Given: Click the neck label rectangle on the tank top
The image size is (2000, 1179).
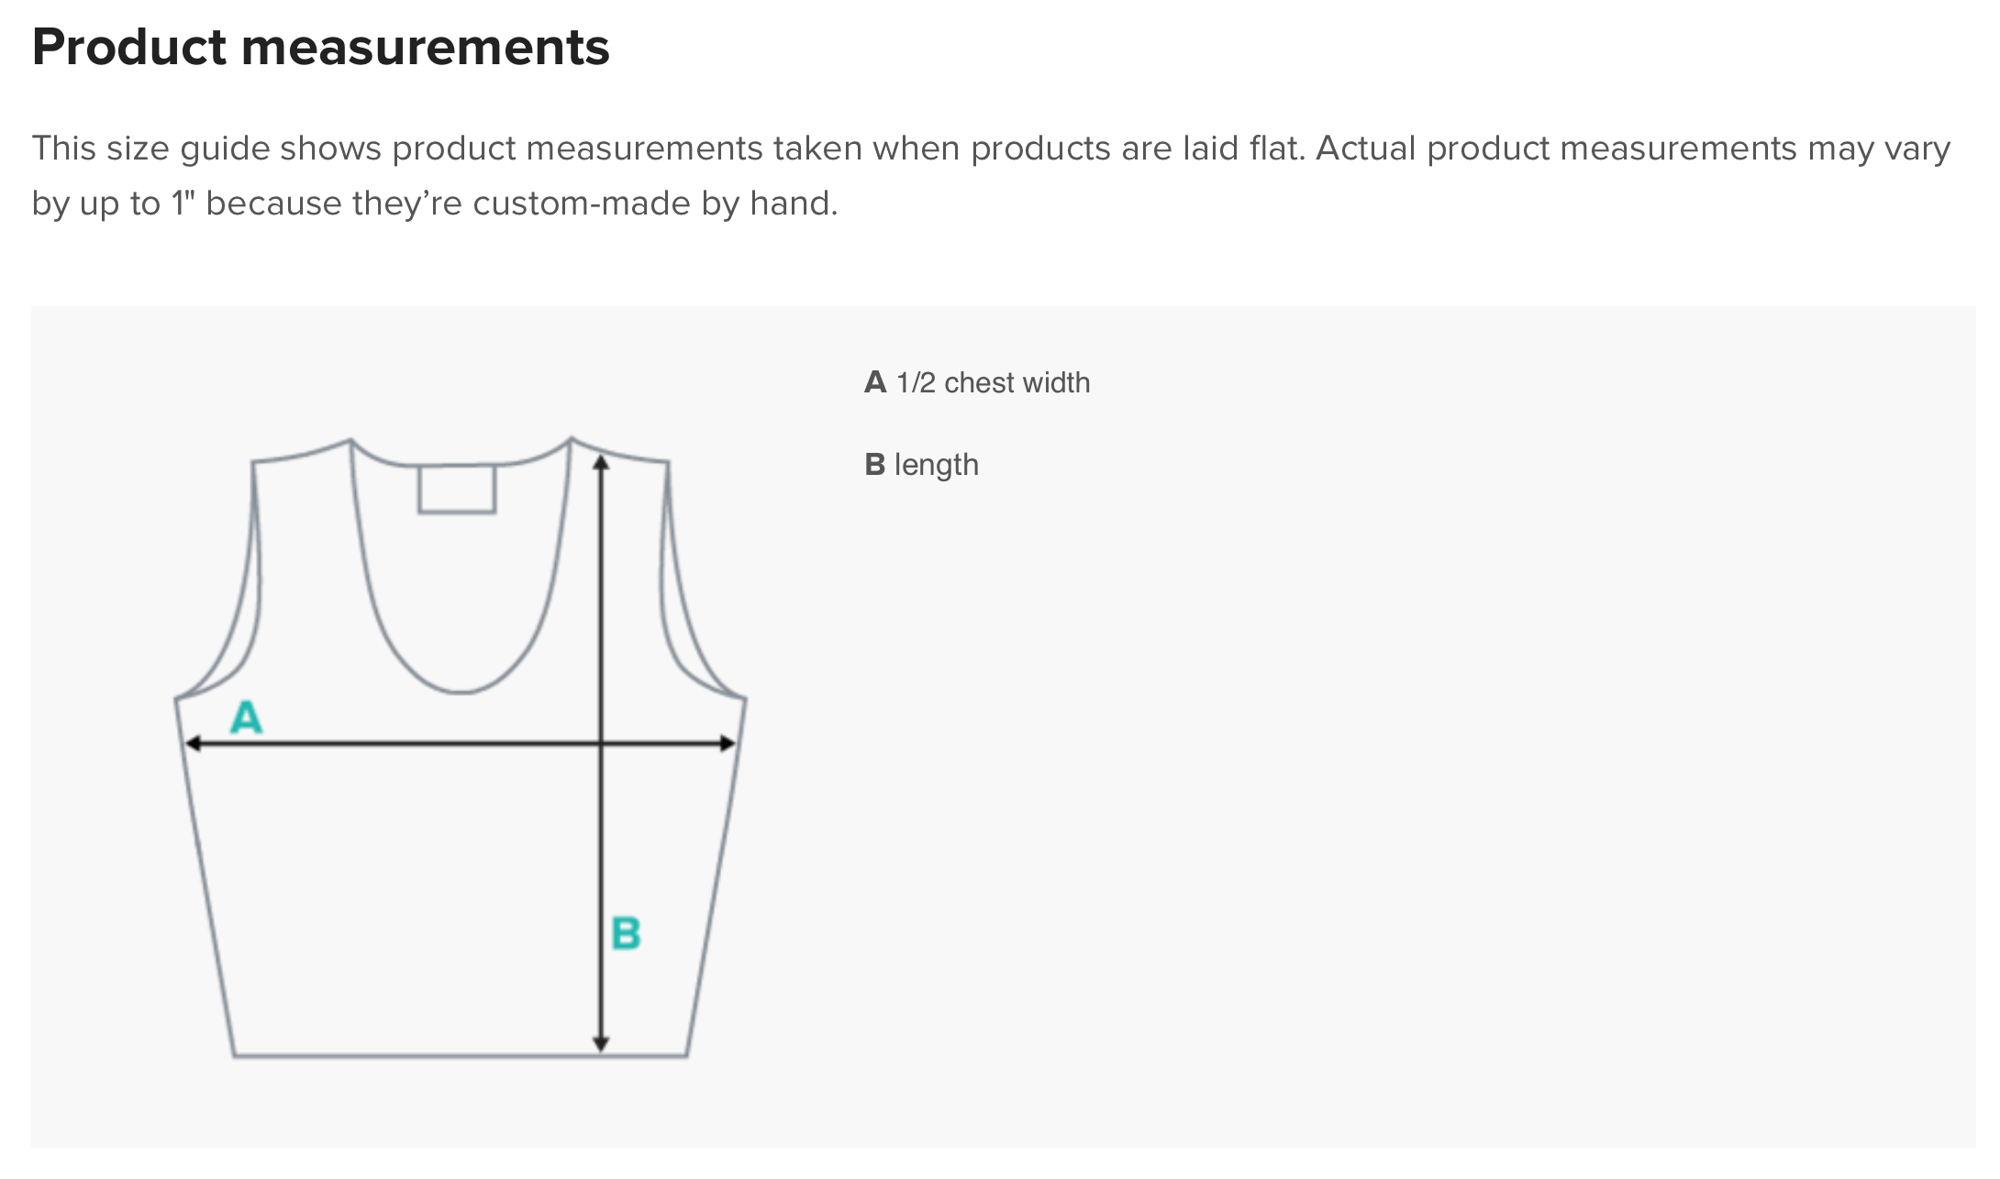Looking at the screenshot, I should click(x=457, y=489).
